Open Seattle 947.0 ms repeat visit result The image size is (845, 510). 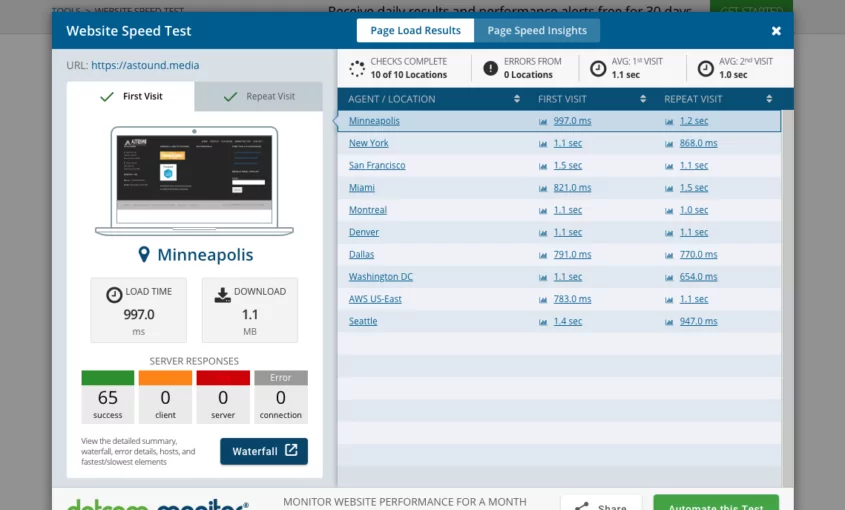click(698, 321)
